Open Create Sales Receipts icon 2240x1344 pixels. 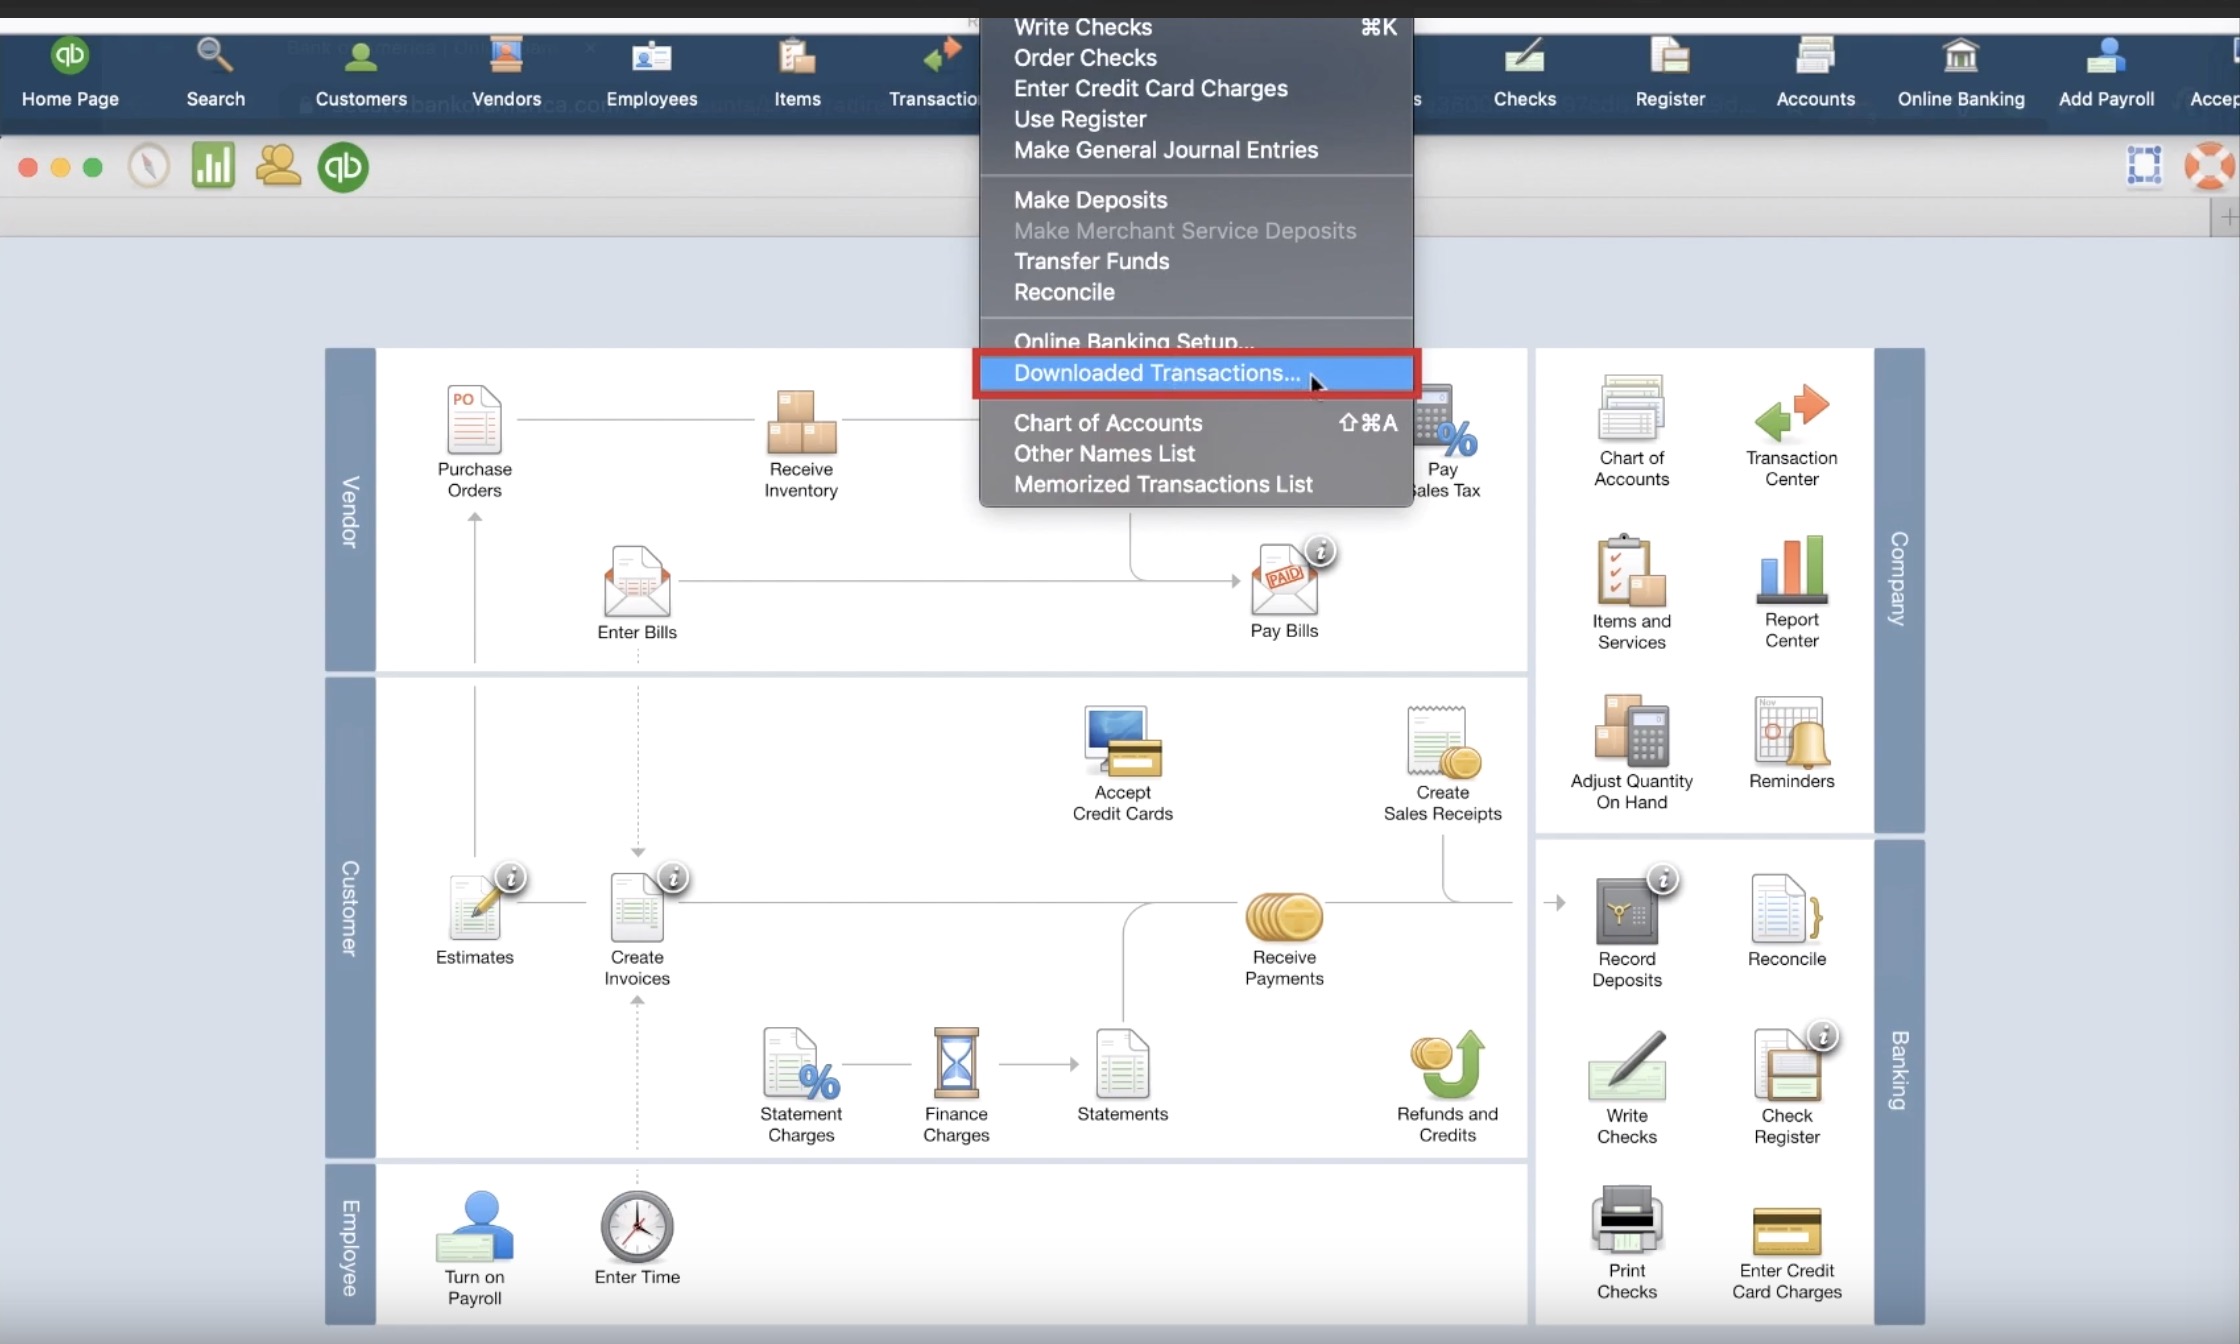point(1443,742)
